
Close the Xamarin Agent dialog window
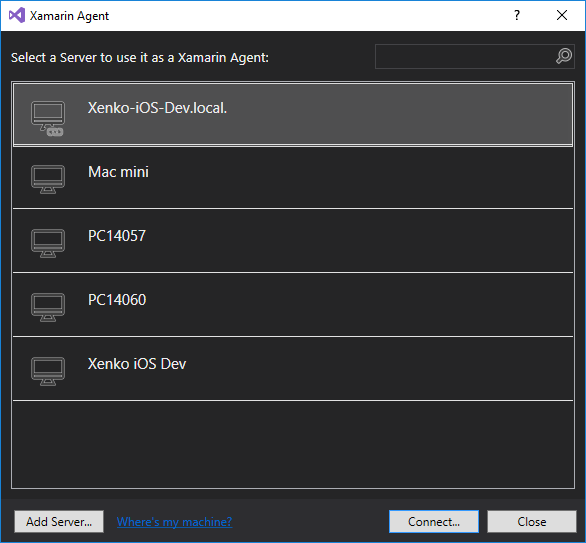point(562,15)
